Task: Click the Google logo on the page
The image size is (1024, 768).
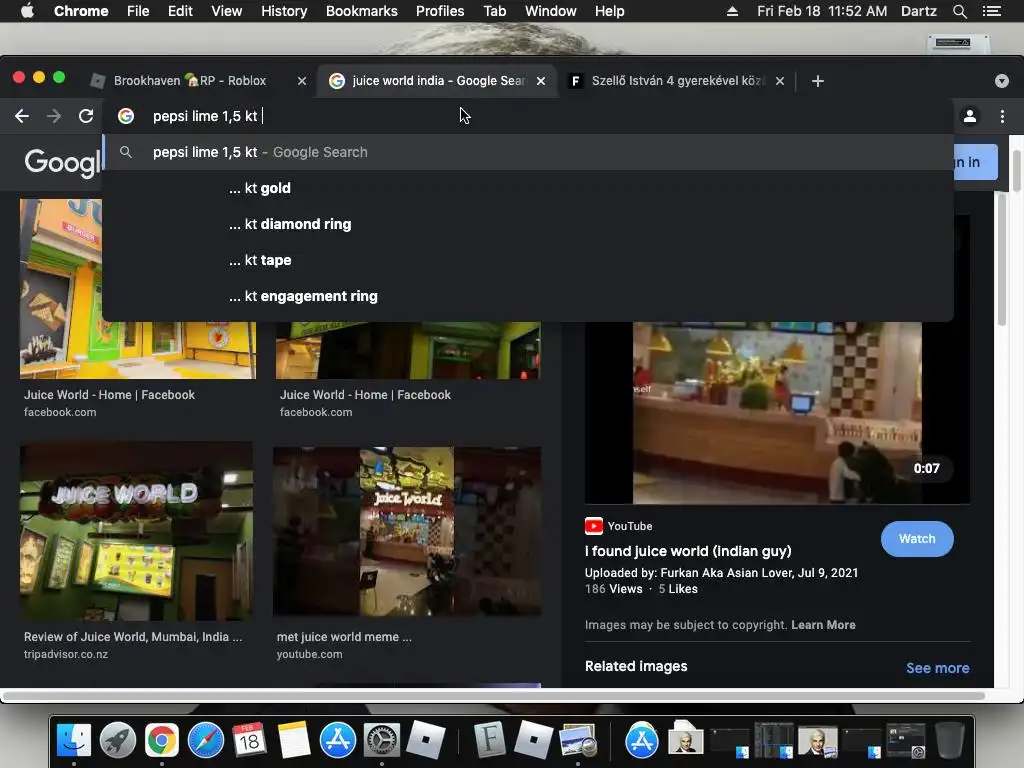Action: coord(63,162)
